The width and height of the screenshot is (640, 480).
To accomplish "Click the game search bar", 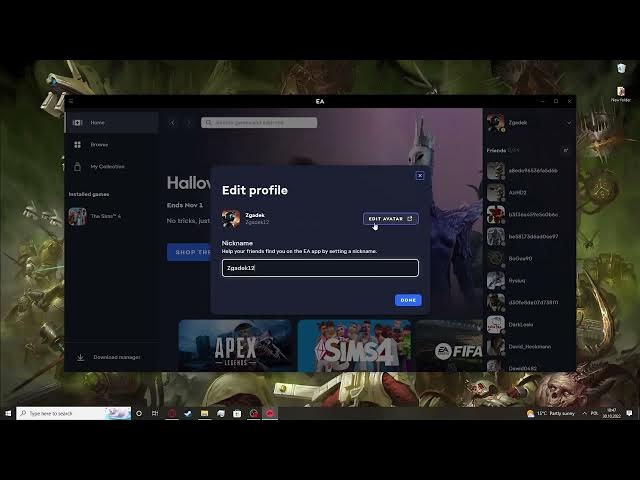I will 260,123.
